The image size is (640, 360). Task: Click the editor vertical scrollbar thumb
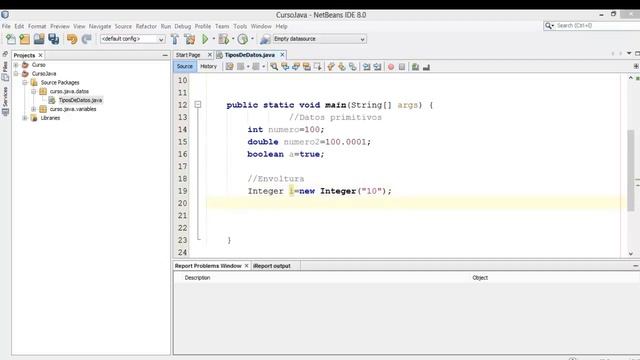631,170
